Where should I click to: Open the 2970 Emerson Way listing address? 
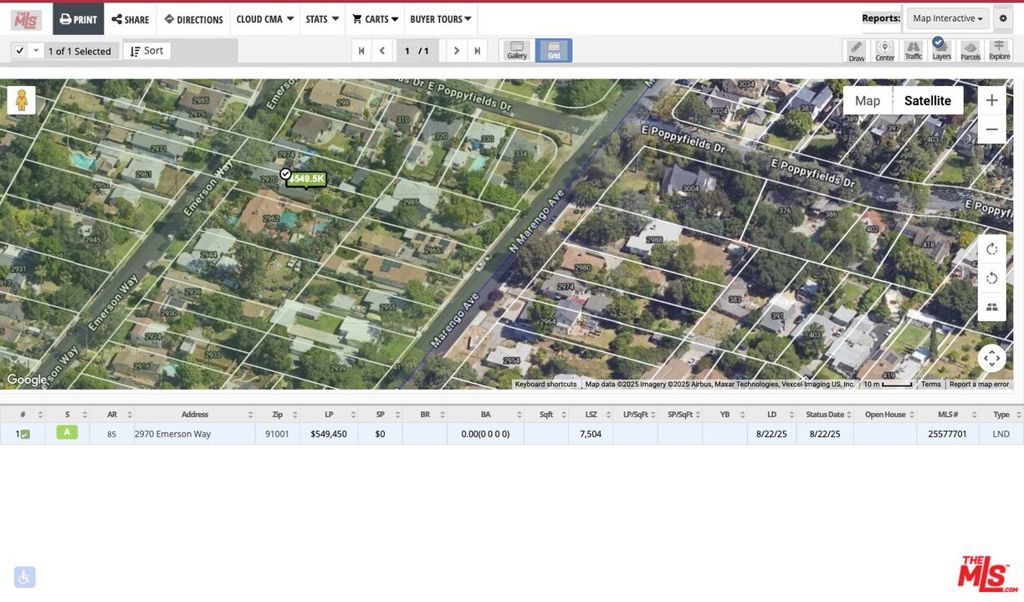173,434
